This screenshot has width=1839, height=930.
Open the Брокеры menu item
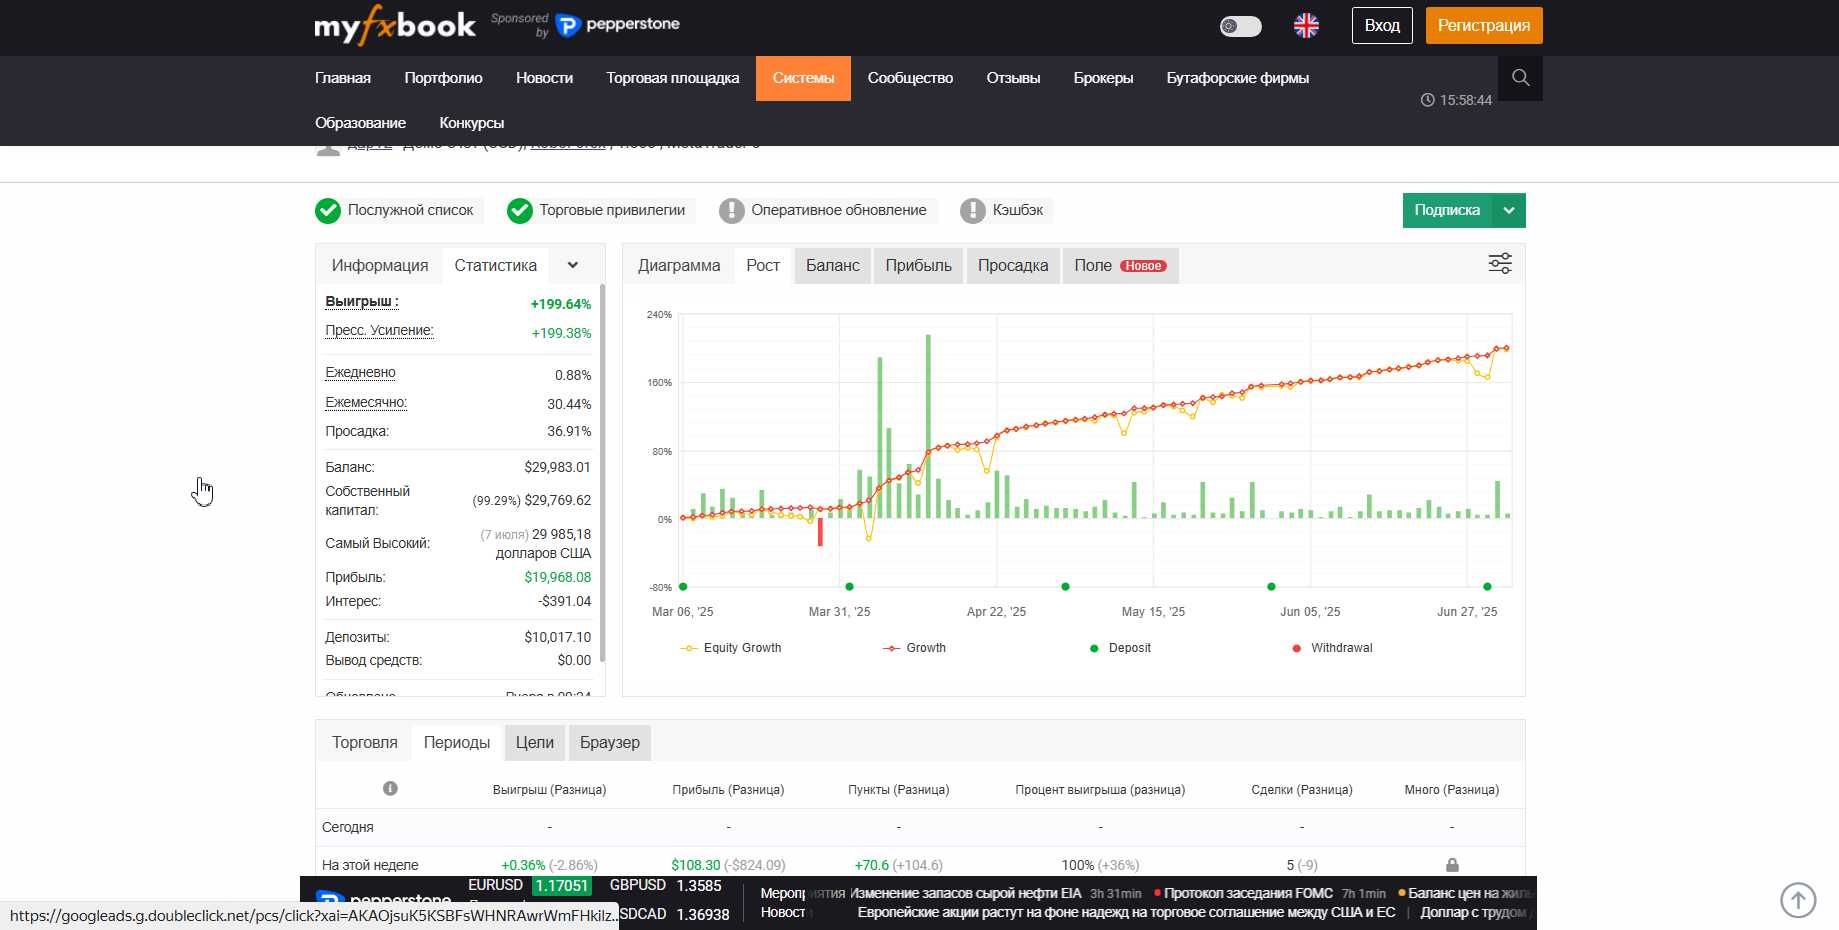1103,78
